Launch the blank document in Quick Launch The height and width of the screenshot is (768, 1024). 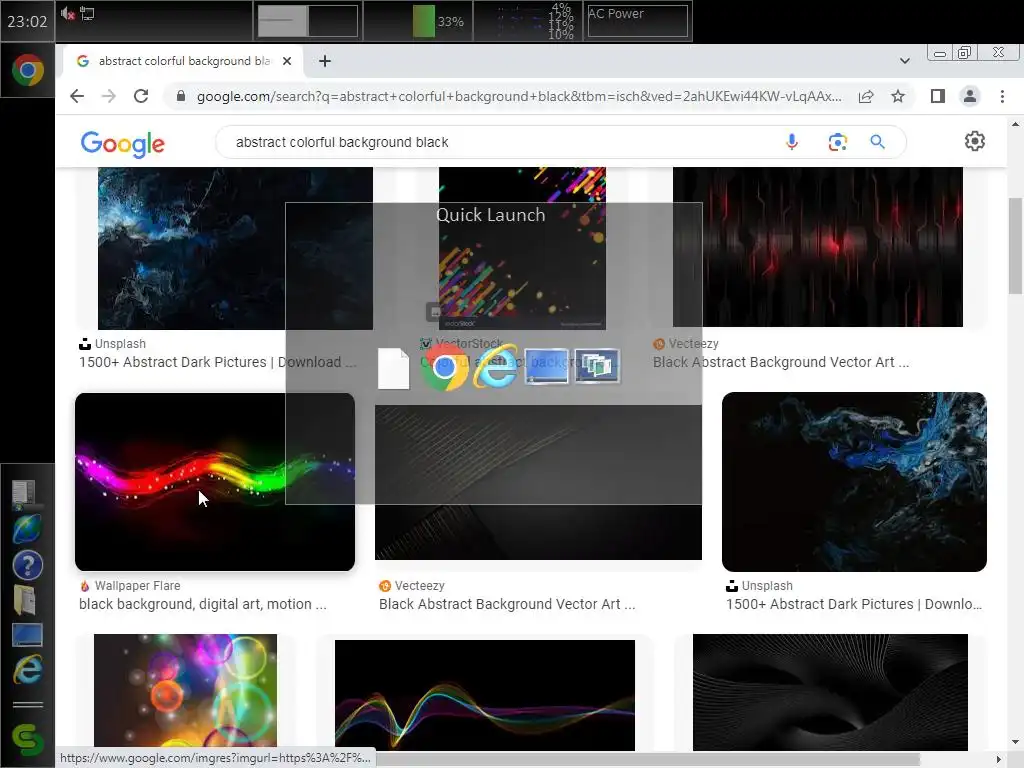coord(394,369)
